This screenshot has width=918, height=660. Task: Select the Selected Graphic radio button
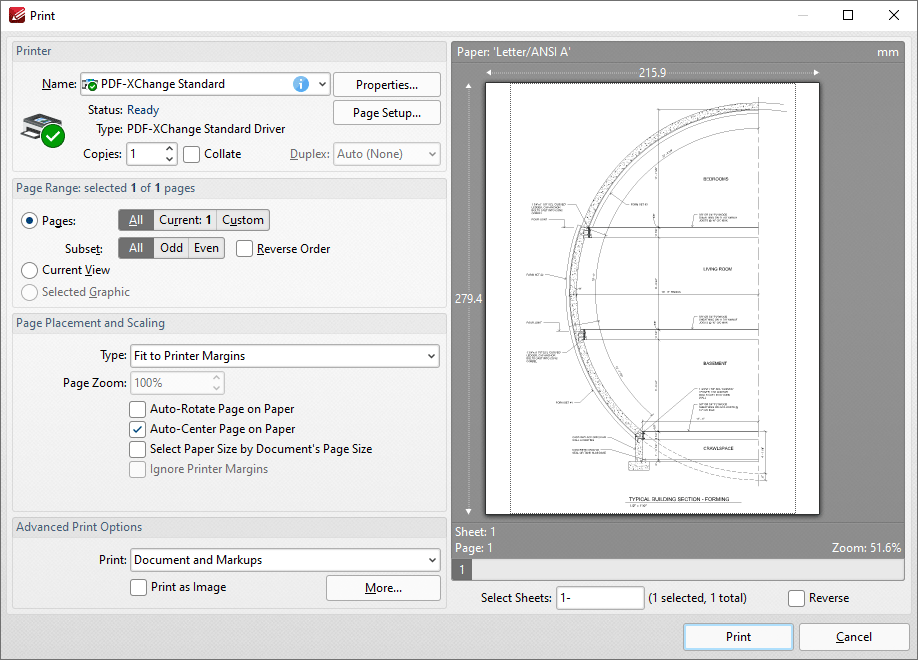[x=29, y=292]
